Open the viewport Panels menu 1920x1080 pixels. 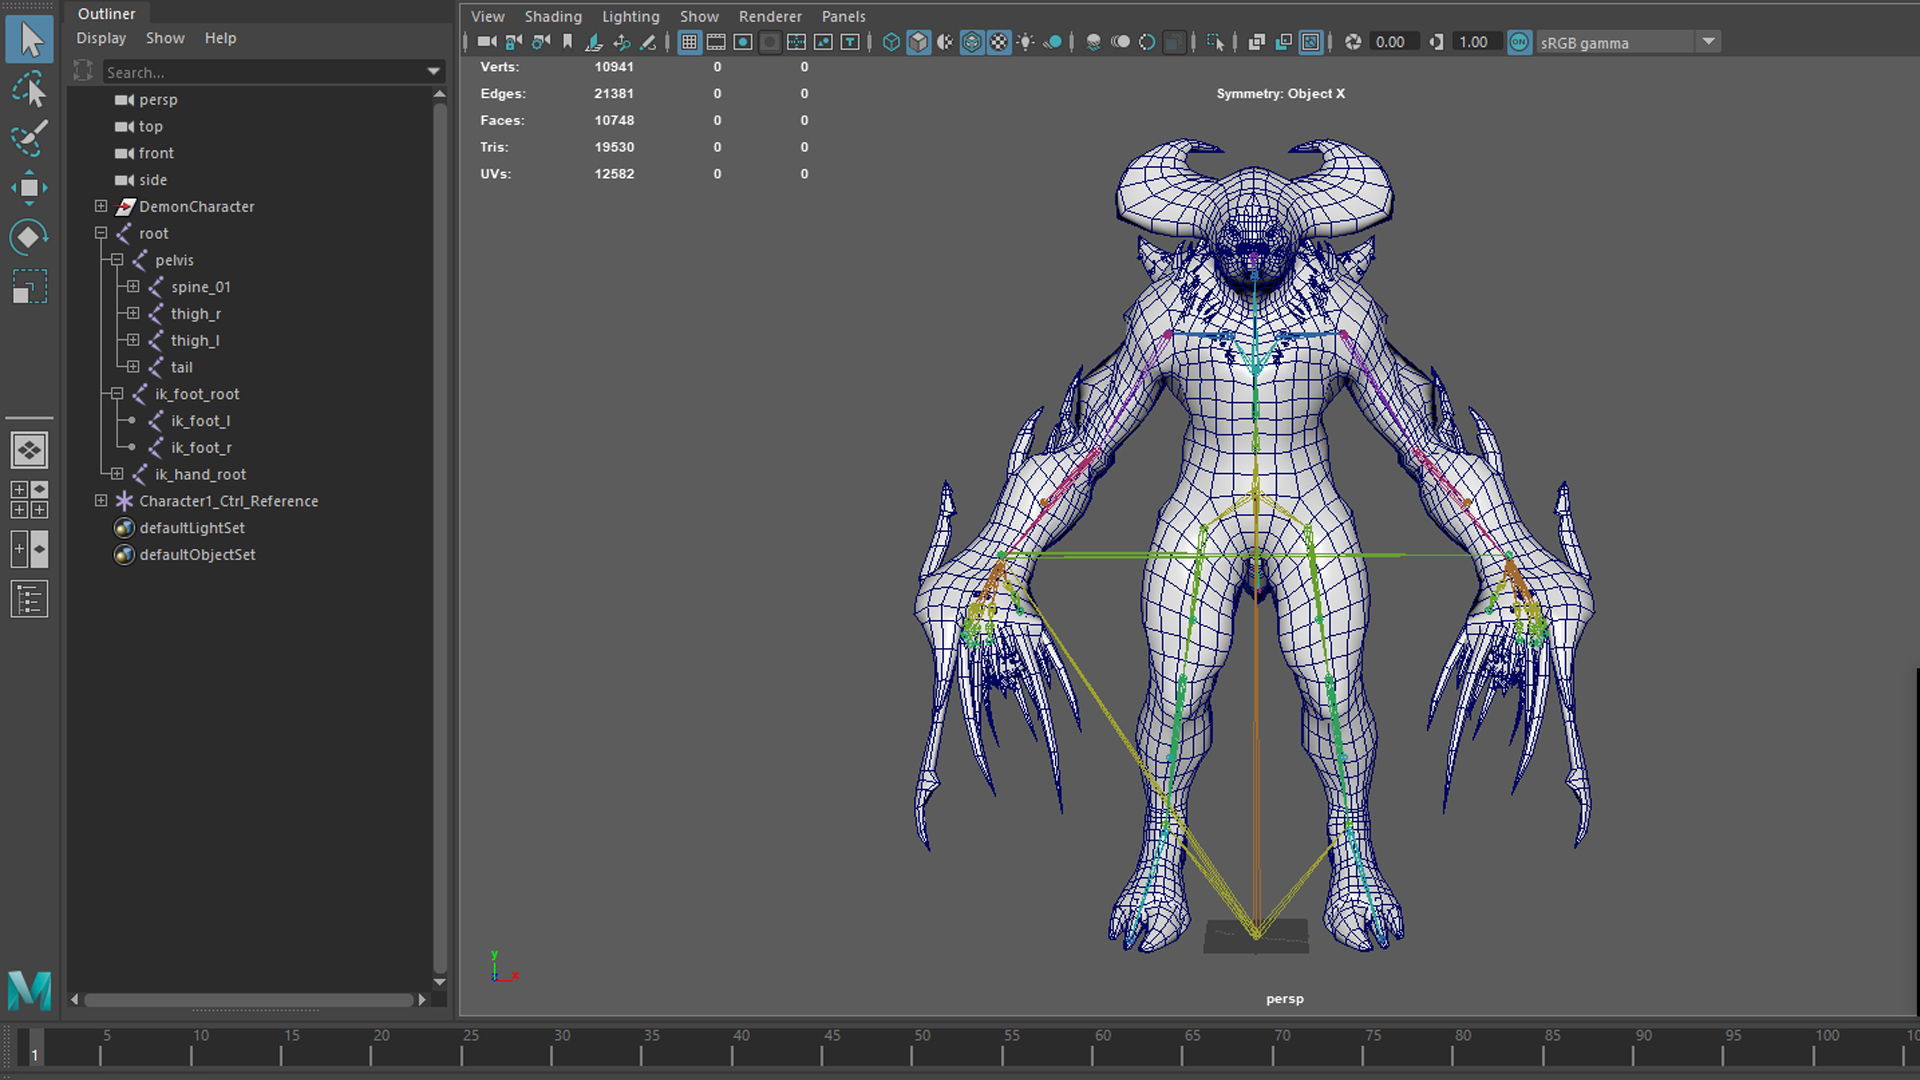coord(844,16)
